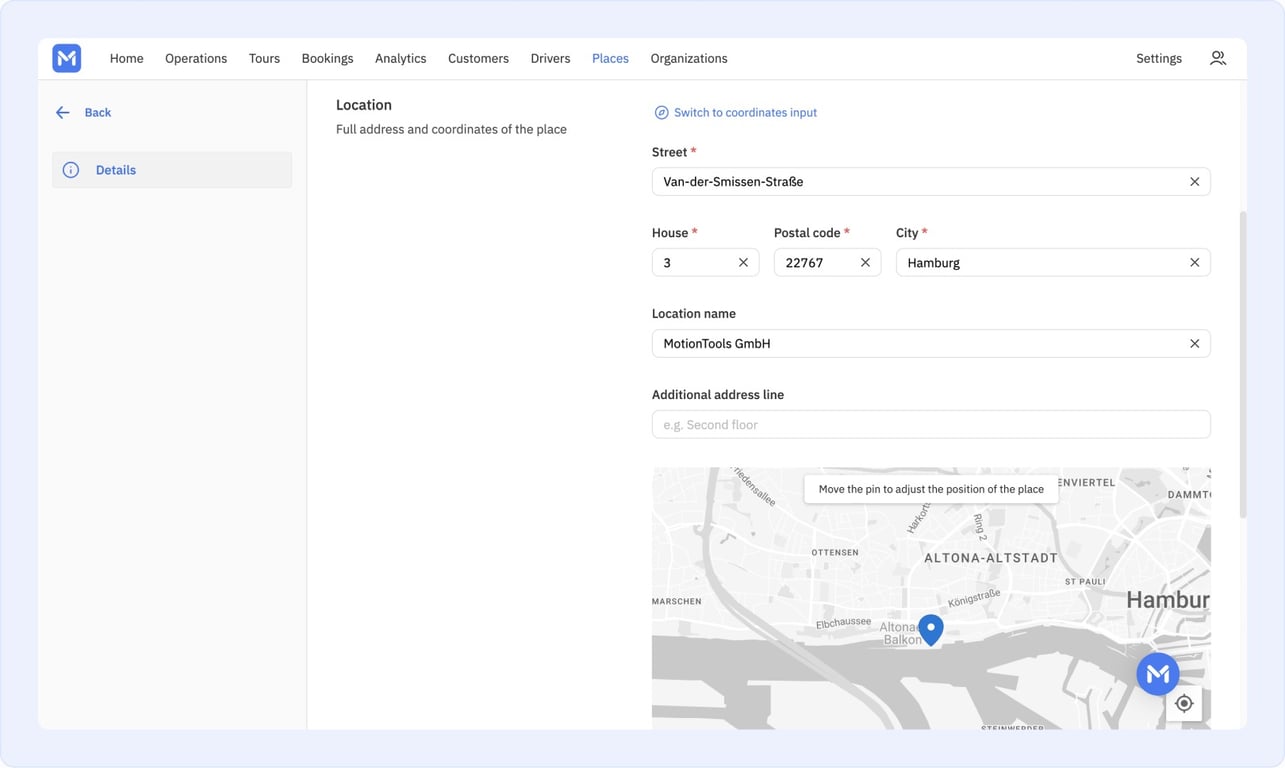Click the MotionTools logo icon
Viewport: 1285px width, 768px height.
[67, 58]
